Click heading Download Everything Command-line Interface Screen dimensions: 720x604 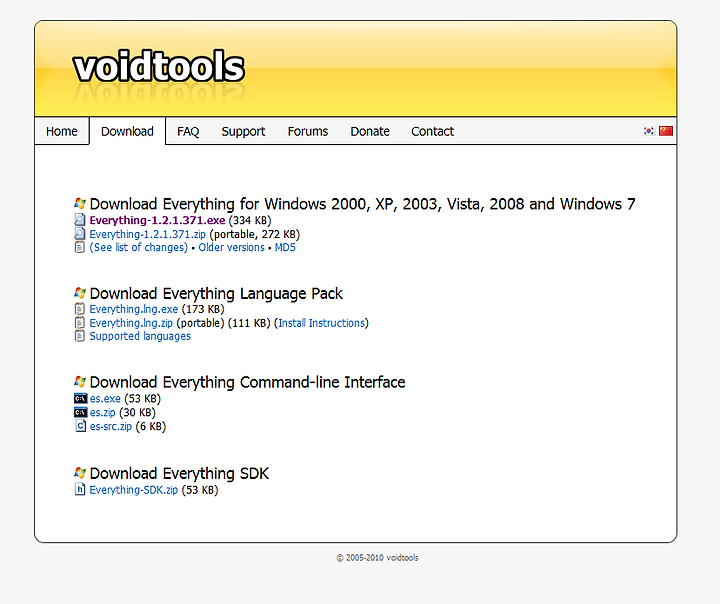(x=248, y=382)
